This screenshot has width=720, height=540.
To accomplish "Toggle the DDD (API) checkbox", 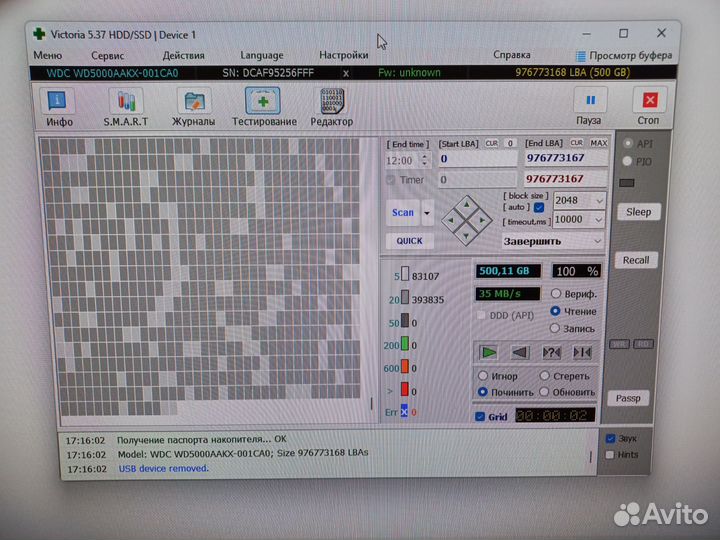I will coord(481,315).
